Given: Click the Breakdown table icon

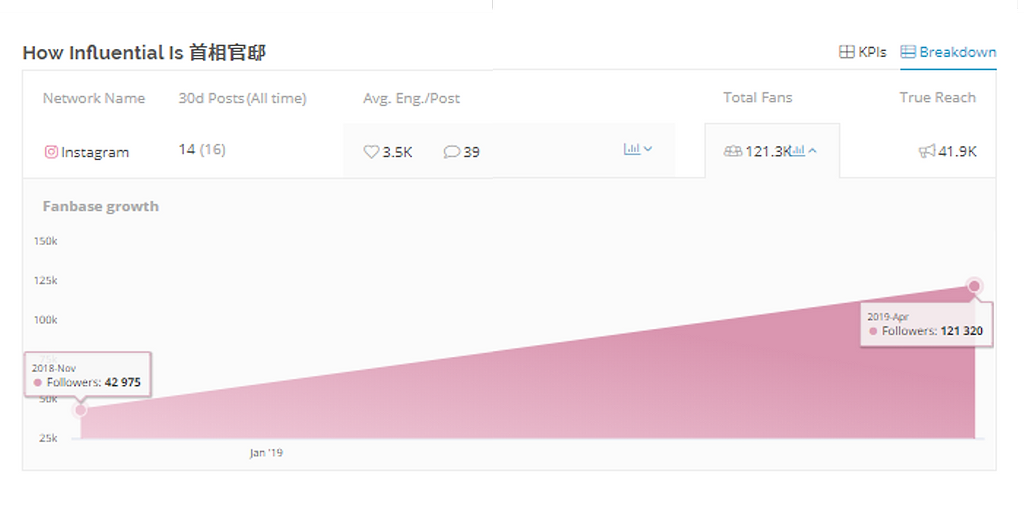Looking at the screenshot, I should (908, 52).
